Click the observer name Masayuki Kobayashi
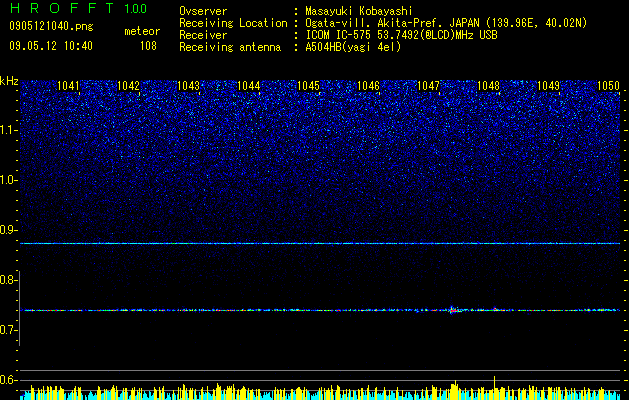629x400 pixels. [359, 12]
